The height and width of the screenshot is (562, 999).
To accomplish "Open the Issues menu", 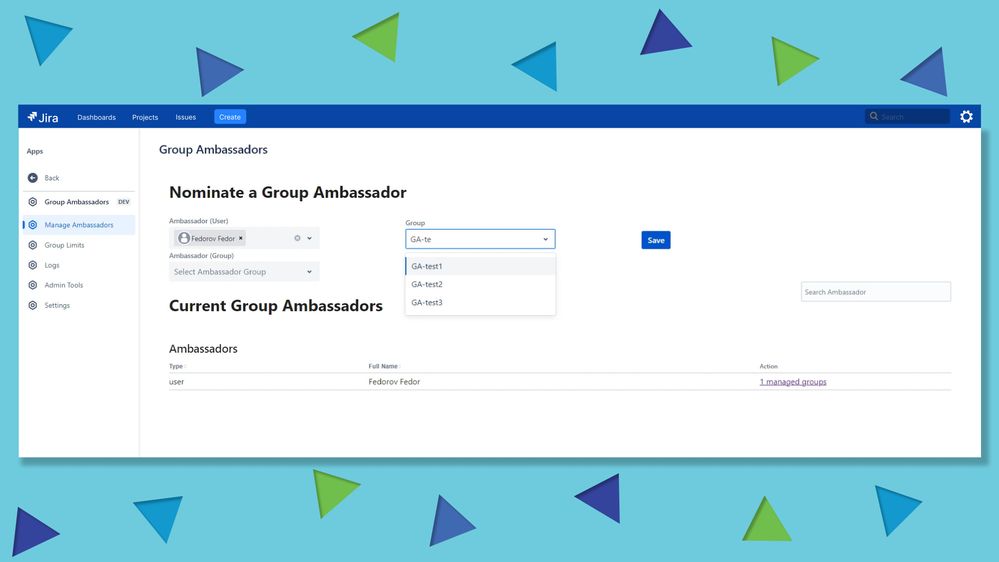I will [185, 117].
